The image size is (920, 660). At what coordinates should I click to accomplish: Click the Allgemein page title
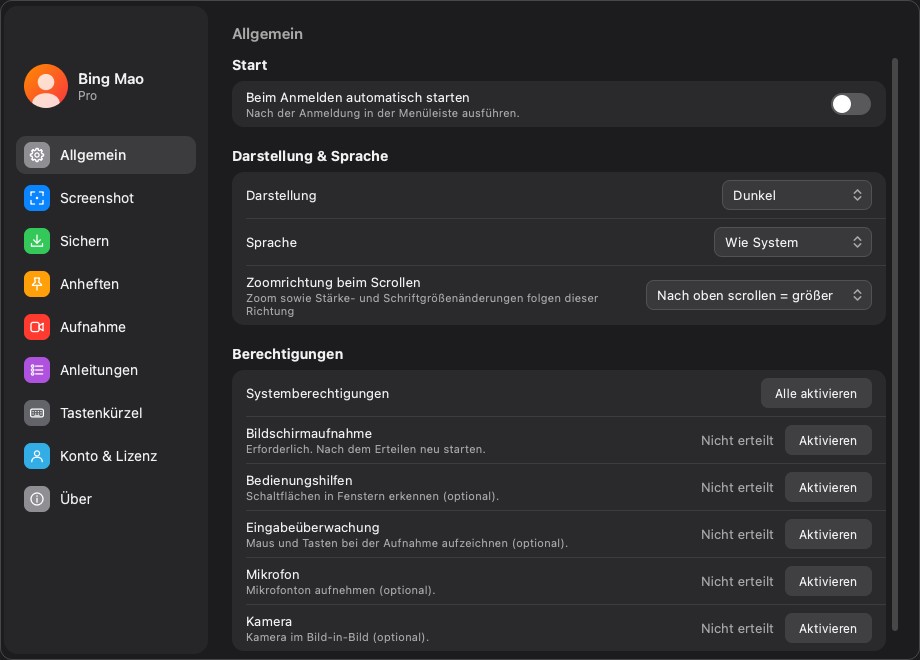[268, 34]
